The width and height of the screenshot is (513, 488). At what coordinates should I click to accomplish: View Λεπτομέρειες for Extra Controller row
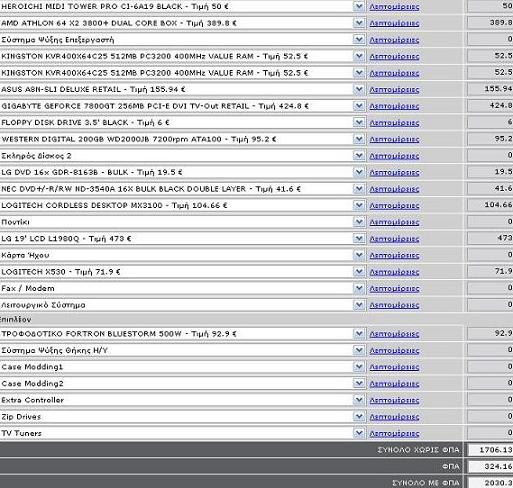click(x=394, y=400)
